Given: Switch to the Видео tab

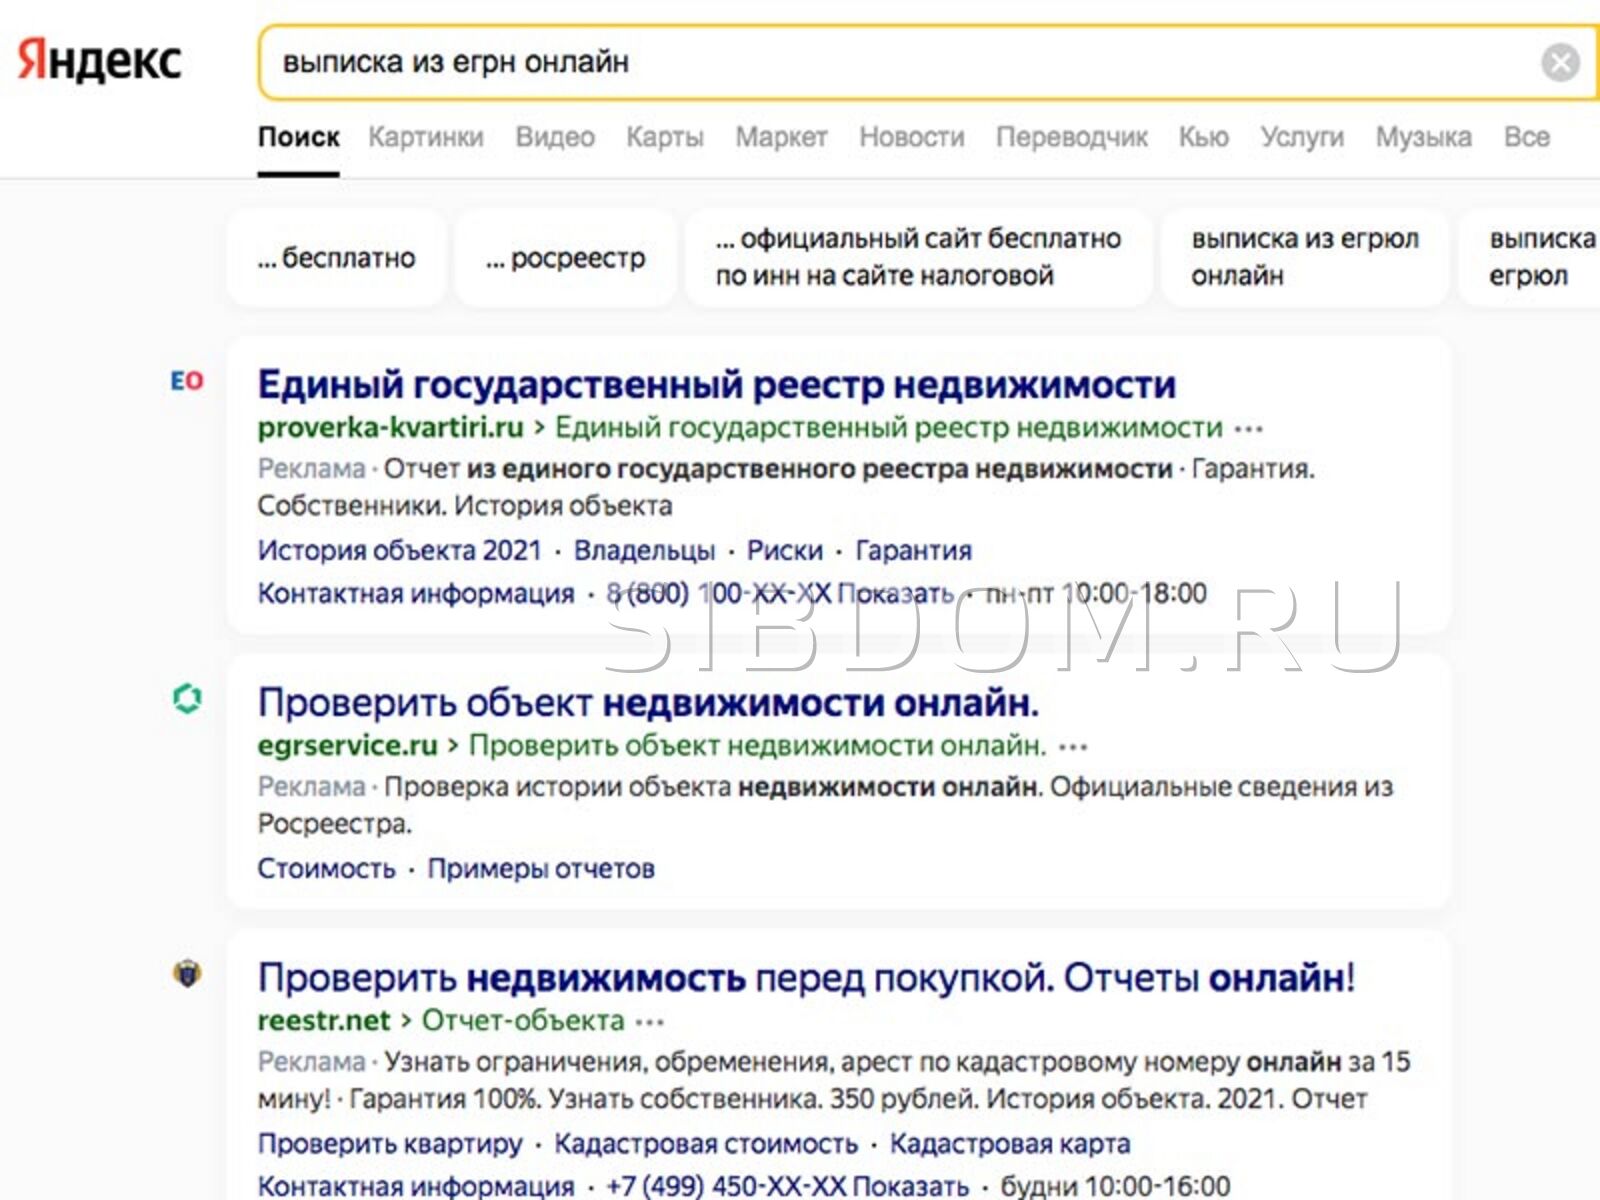Looking at the screenshot, I should tap(555, 137).
